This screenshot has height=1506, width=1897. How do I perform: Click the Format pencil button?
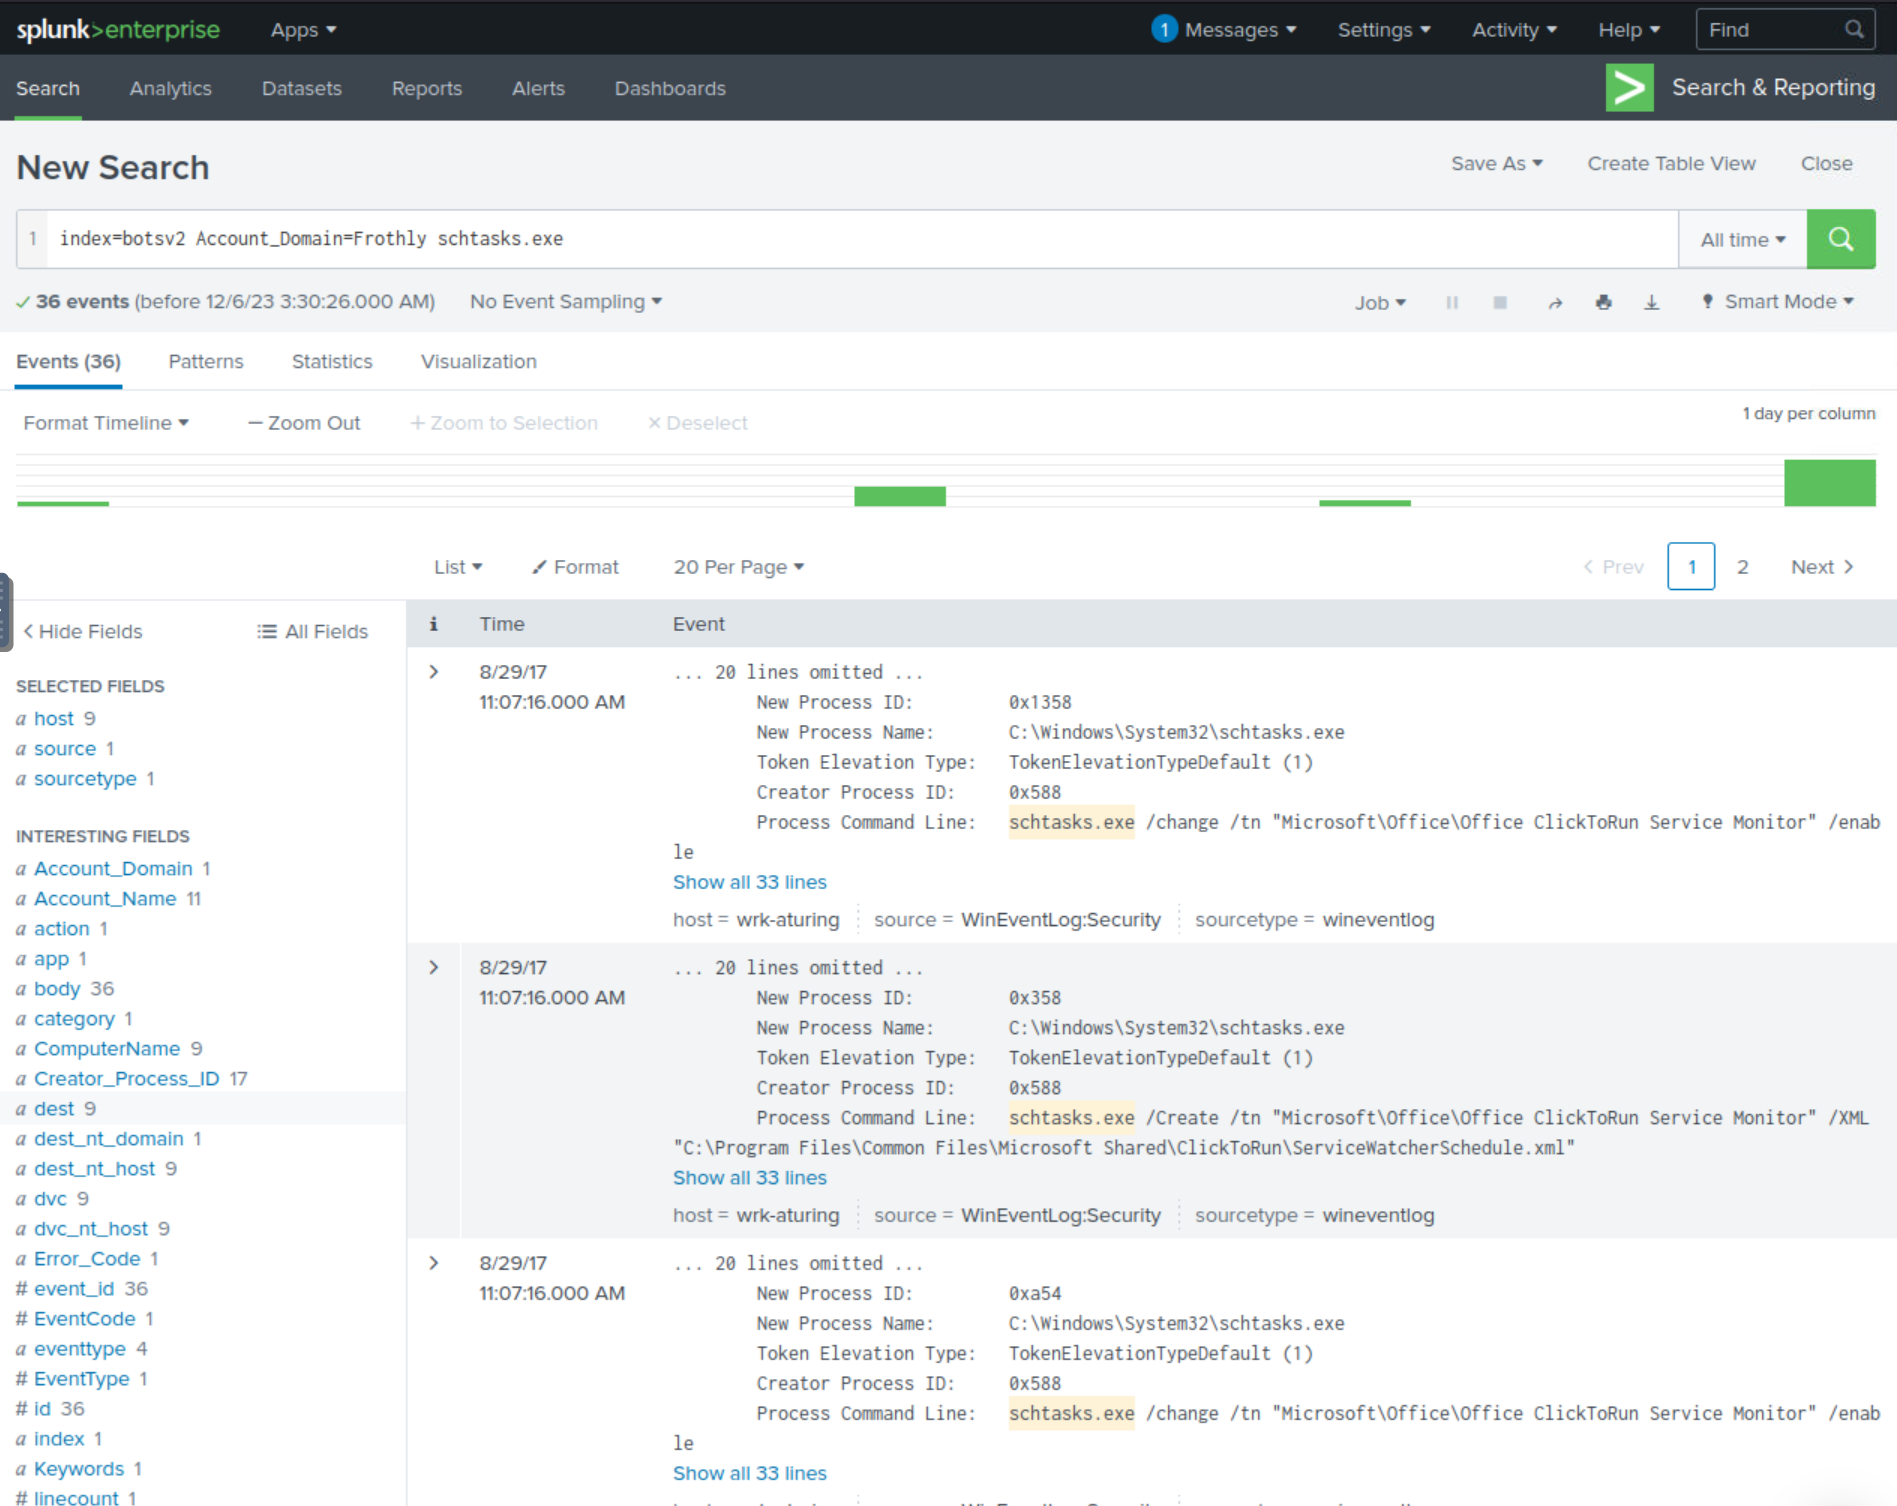click(x=575, y=567)
